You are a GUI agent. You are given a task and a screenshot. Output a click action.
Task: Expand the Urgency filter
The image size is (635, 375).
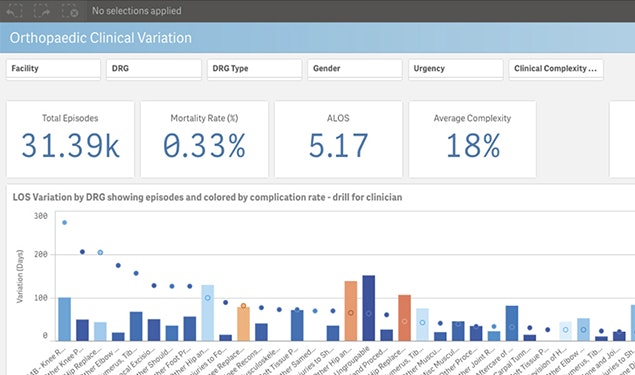tap(456, 69)
